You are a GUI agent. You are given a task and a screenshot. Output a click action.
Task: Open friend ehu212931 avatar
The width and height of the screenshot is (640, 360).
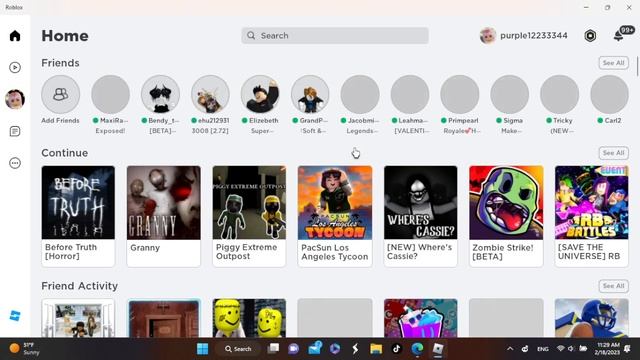(210, 94)
